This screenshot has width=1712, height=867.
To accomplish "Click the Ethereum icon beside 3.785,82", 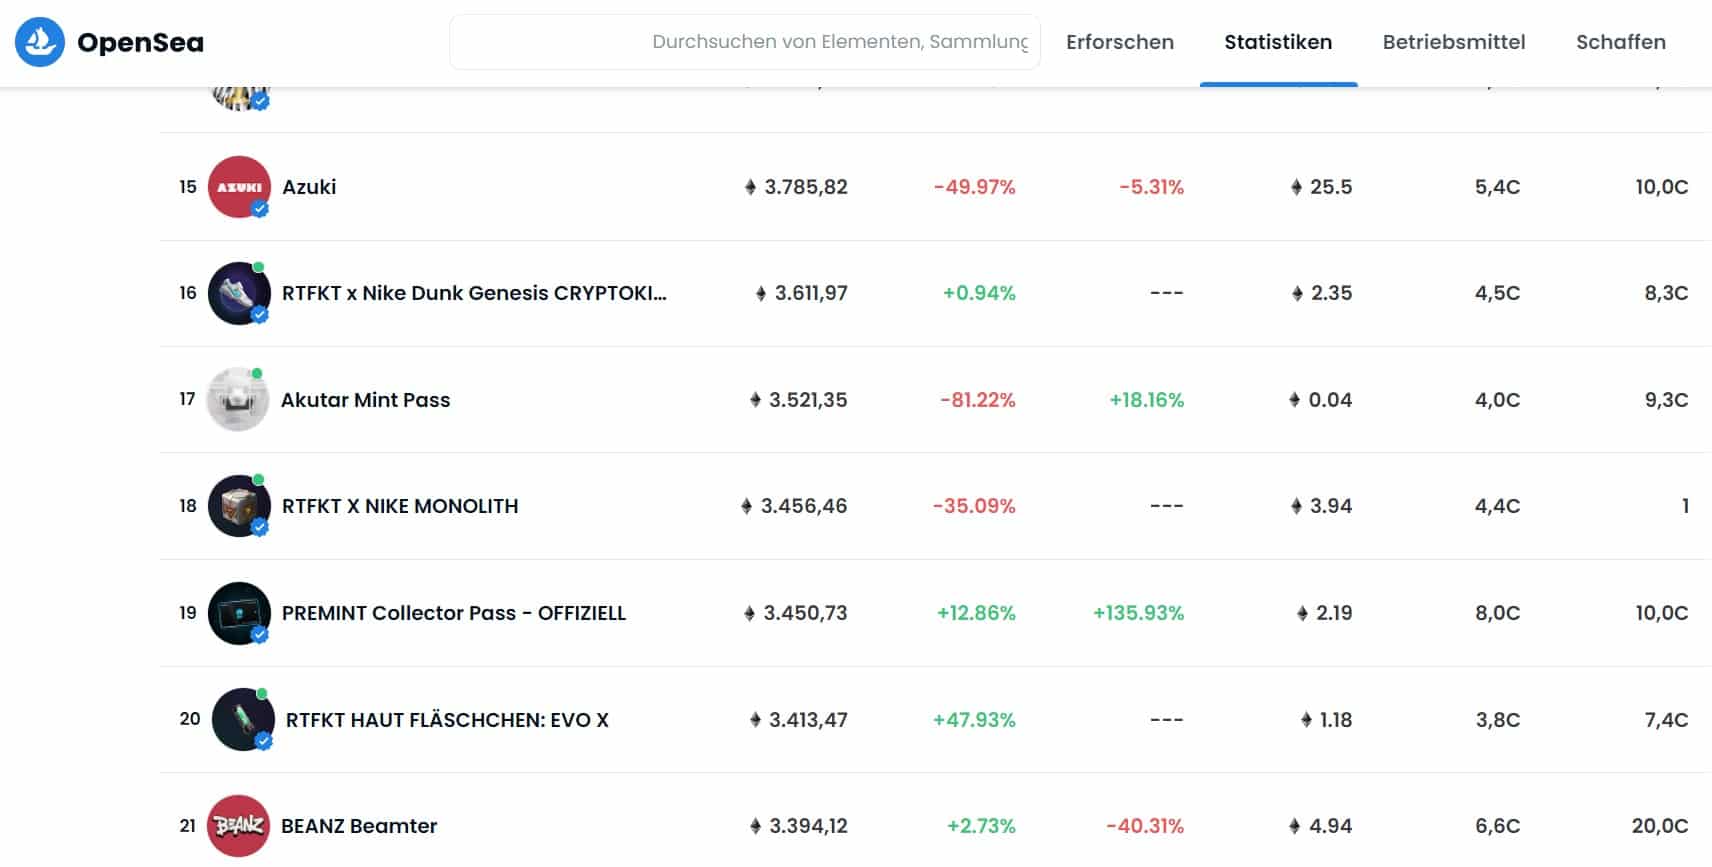I will coord(750,187).
